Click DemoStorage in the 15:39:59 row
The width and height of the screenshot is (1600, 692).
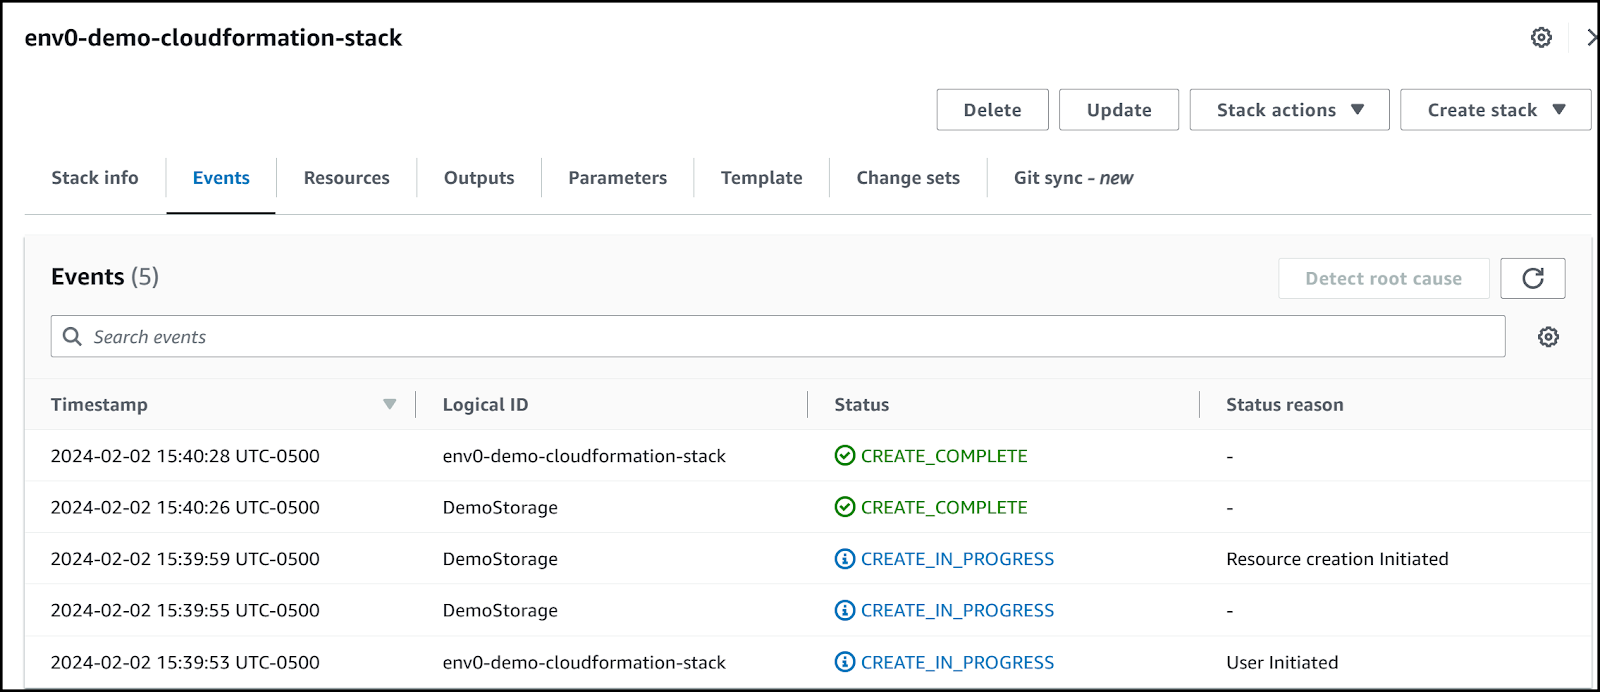(500, 559)
